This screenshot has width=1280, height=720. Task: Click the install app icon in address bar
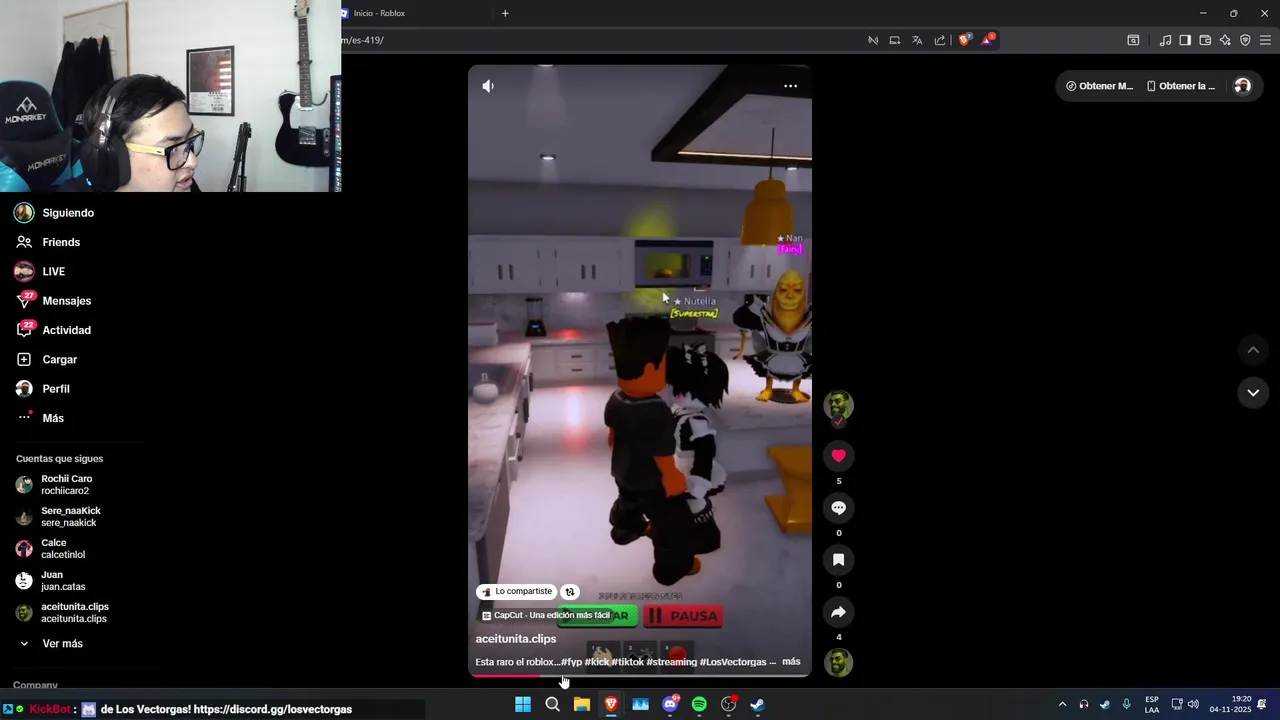(895, 40)
